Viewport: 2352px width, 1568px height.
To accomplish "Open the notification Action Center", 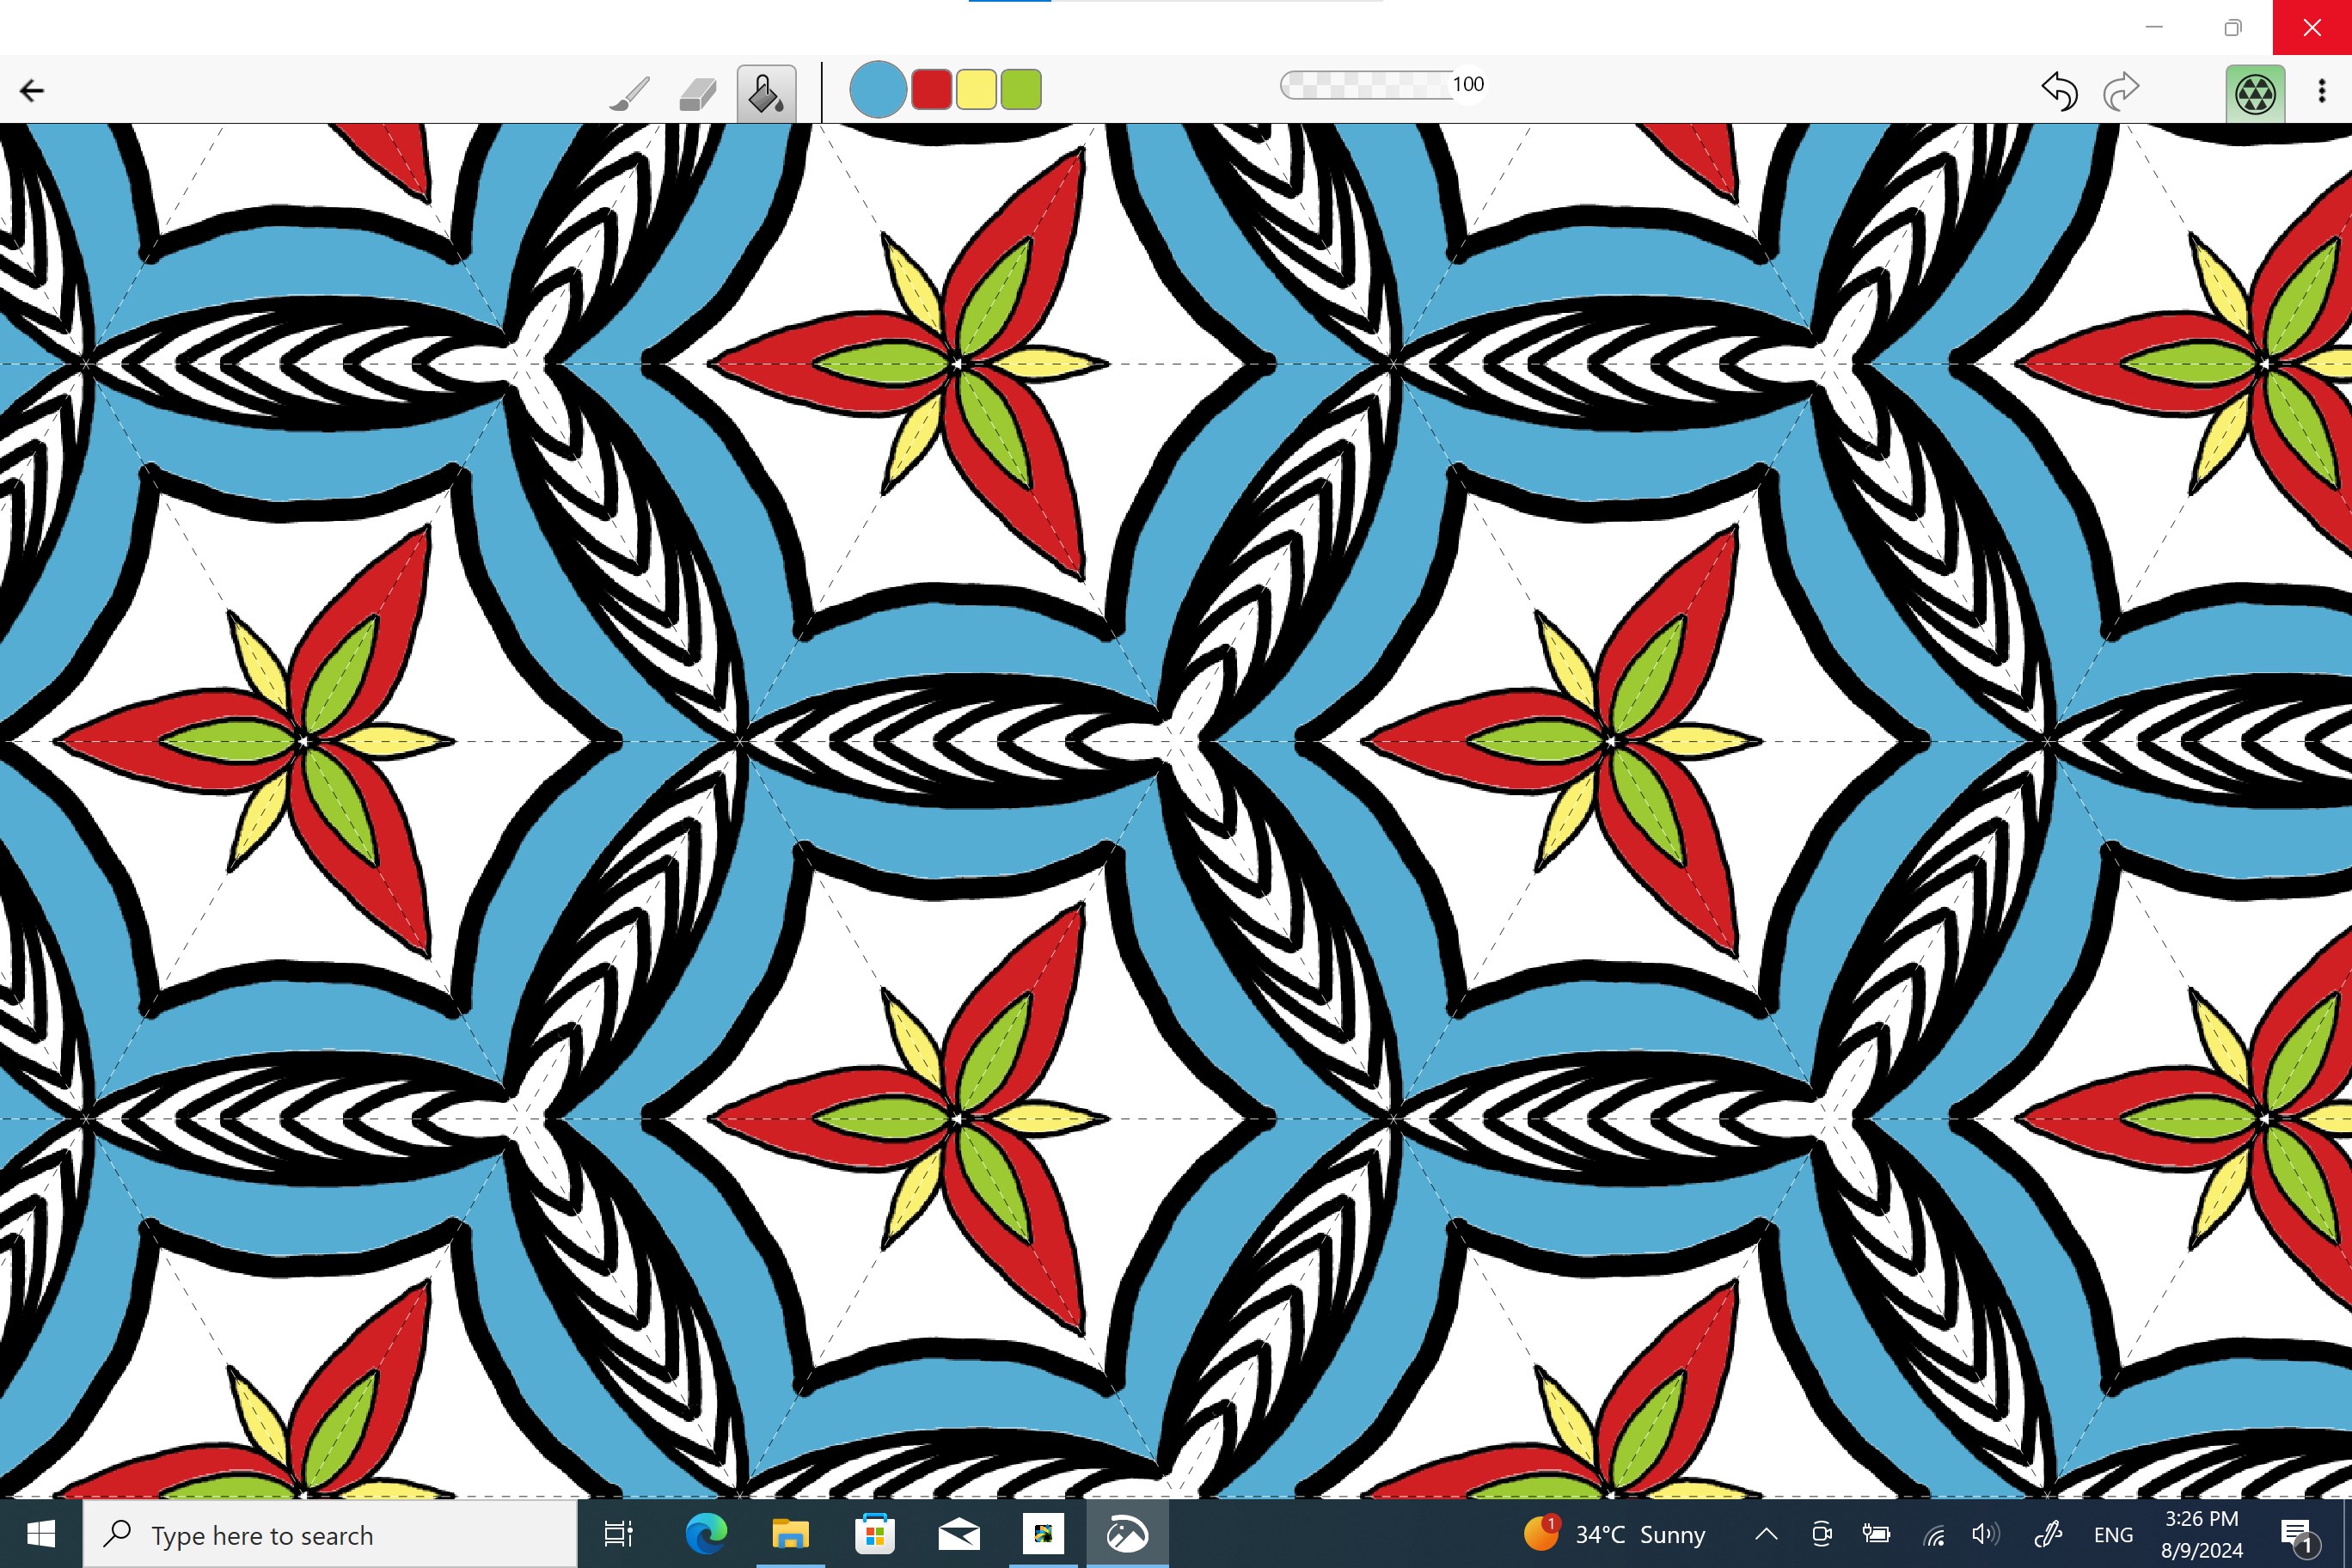I will pos(2297,1534).
